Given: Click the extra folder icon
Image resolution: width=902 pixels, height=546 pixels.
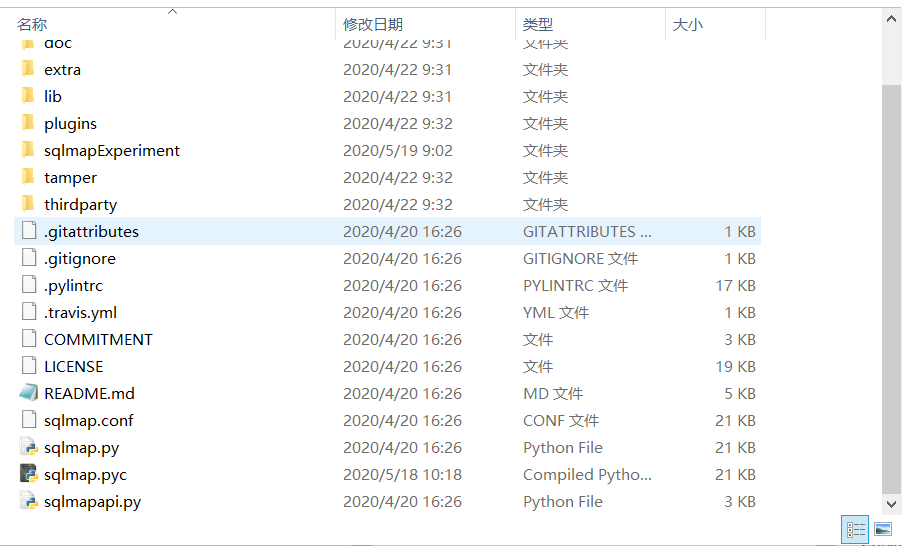Looking at the screenshot, I should (28, 69).
